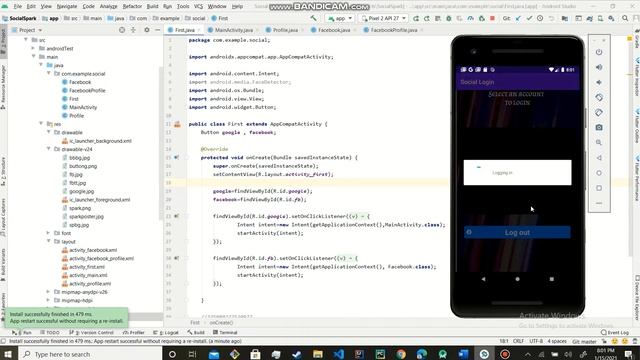Open the VCS menu
The height and width of the screenshot is (360, 640).
[x=198, y=7]
